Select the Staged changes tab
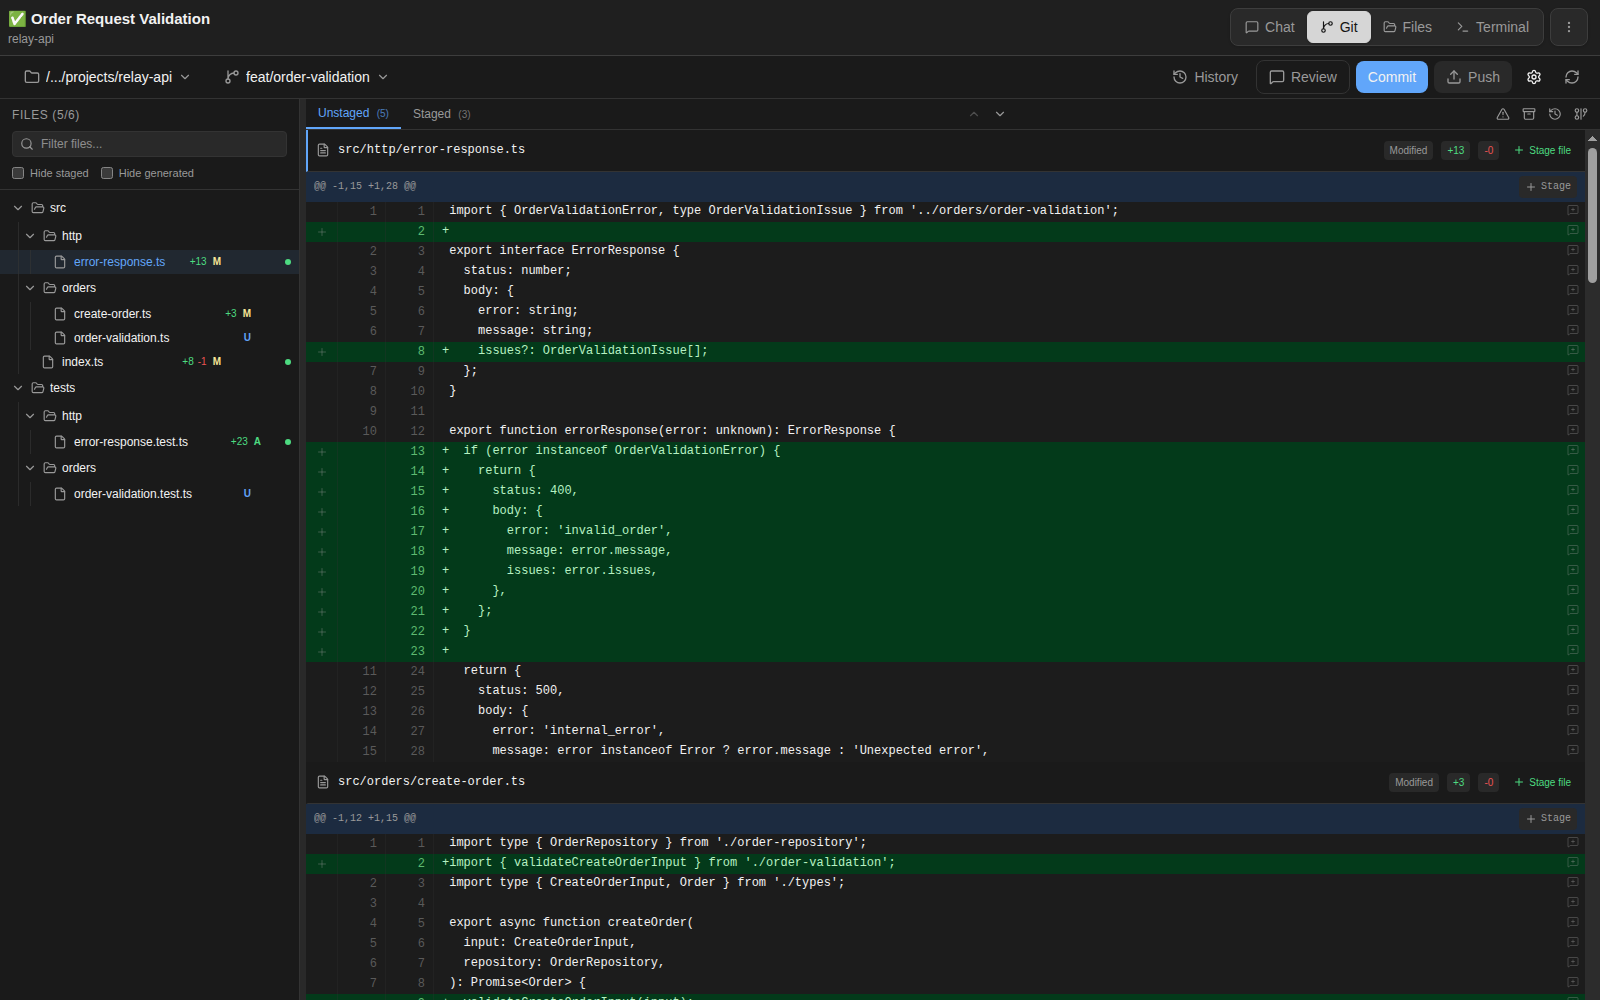This screenshot has height=1000, width=1600. pyautogui.click(x=441, y=114)
